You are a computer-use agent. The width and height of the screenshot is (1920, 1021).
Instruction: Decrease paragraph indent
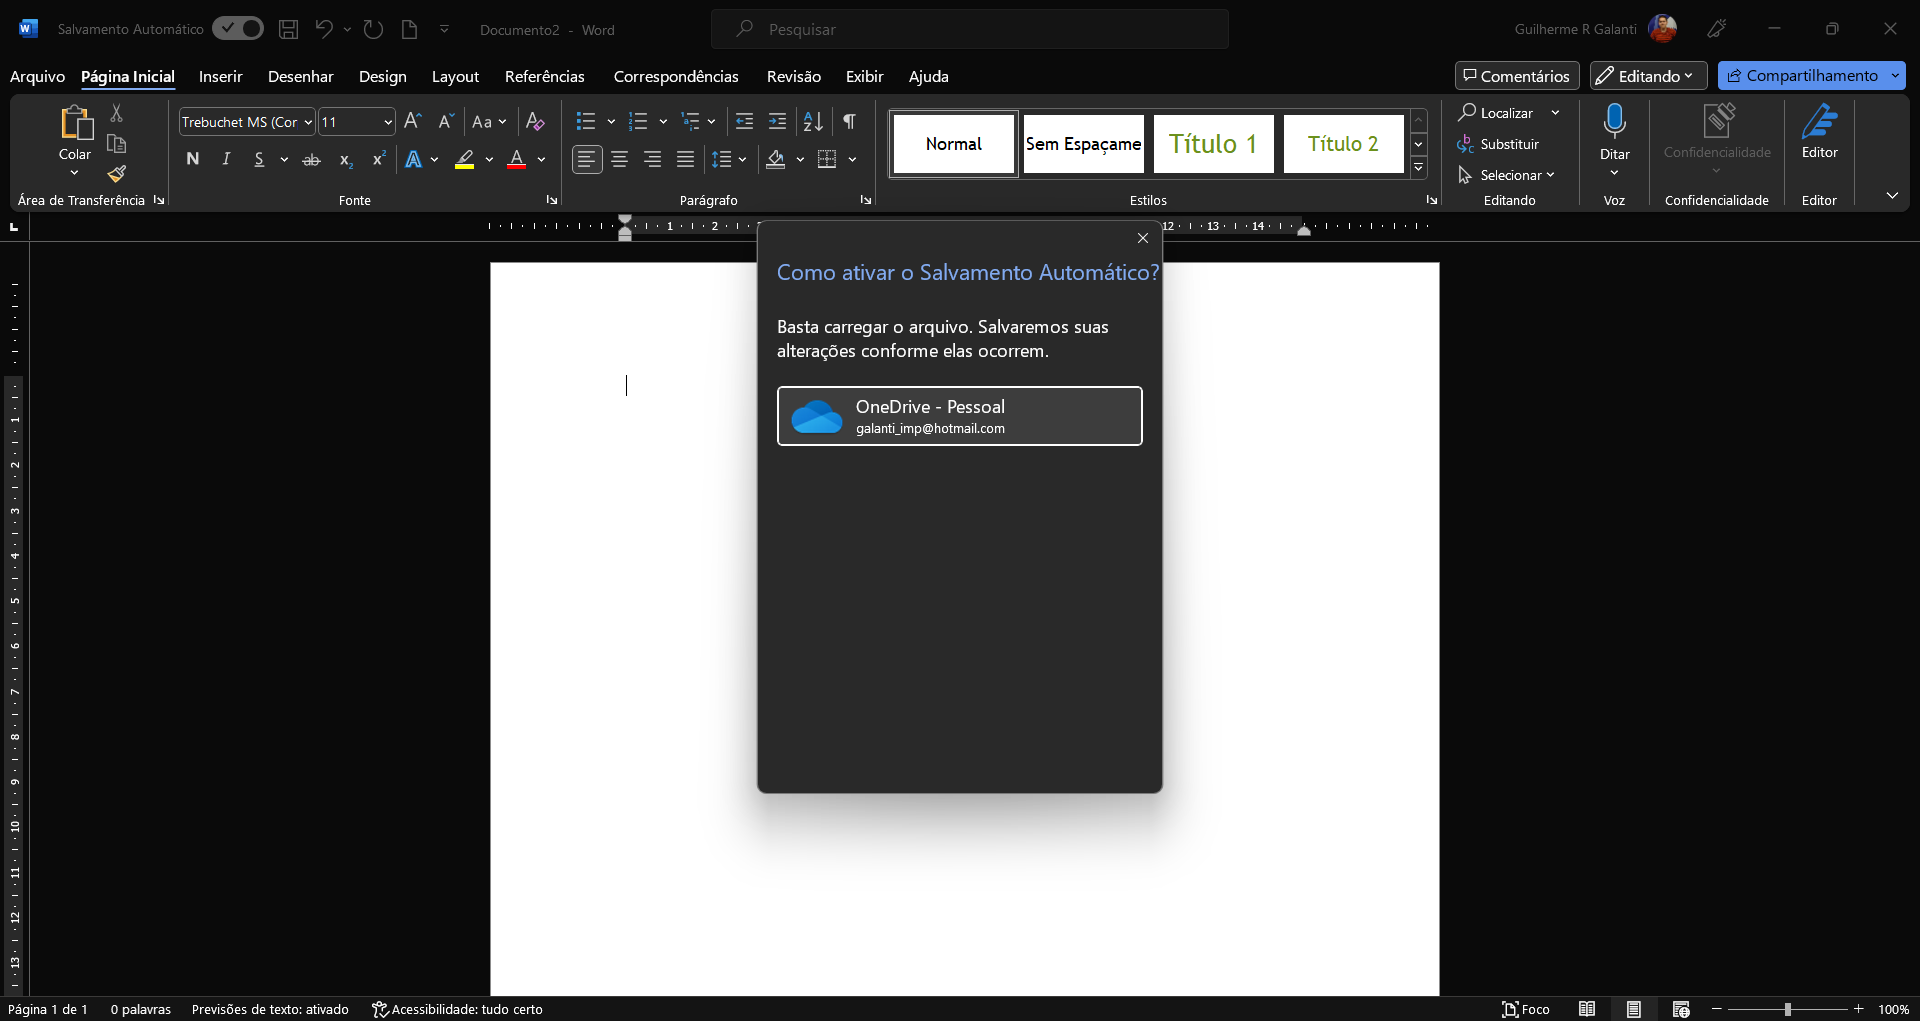tap(744, 121)
